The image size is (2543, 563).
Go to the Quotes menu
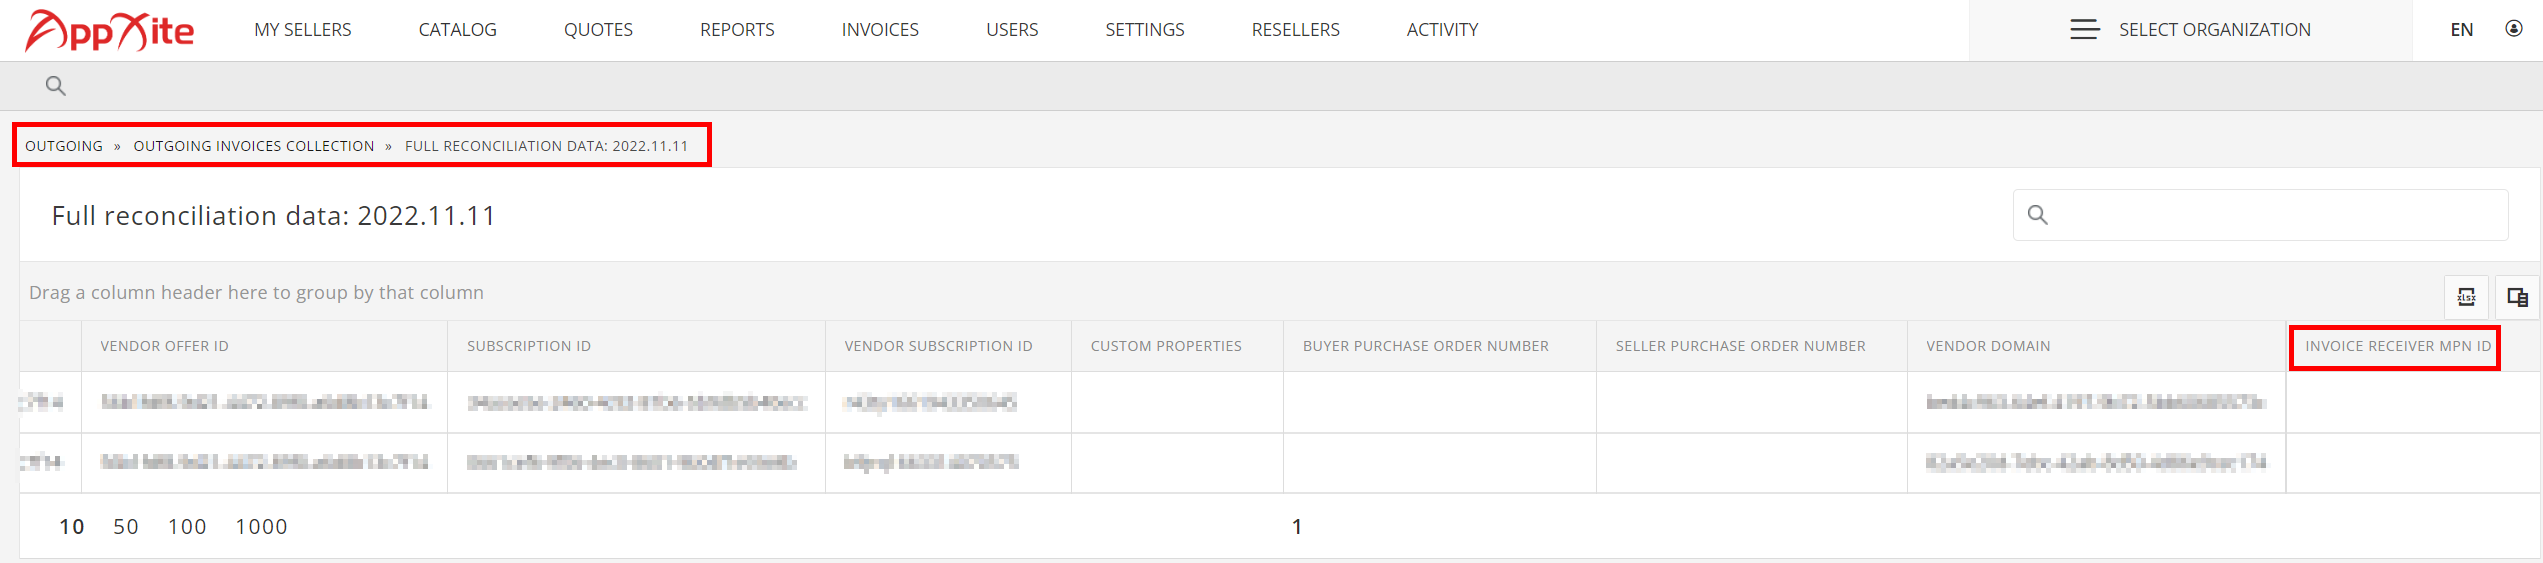coord(598,30)
